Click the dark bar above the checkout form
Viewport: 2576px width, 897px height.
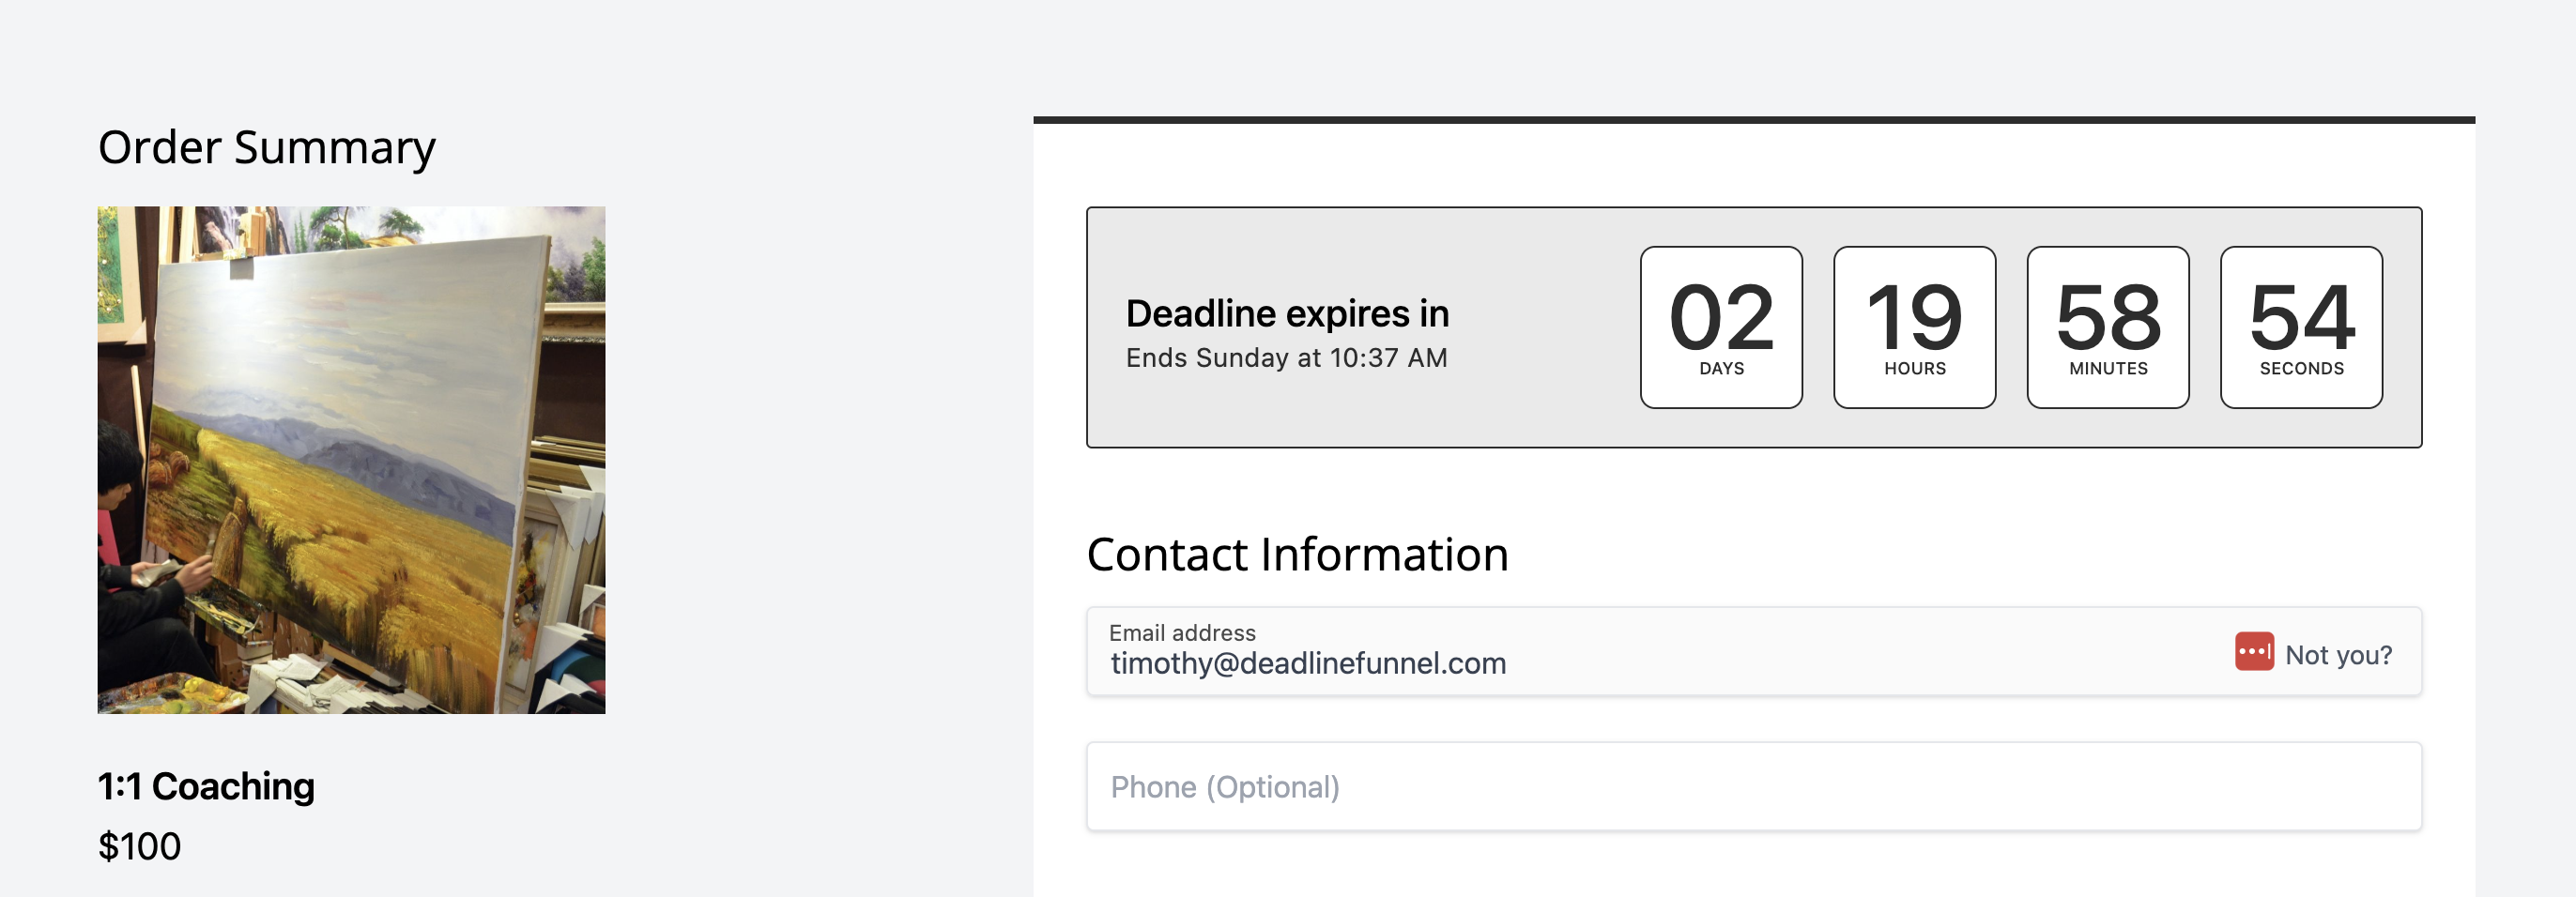pos(1754,120)
